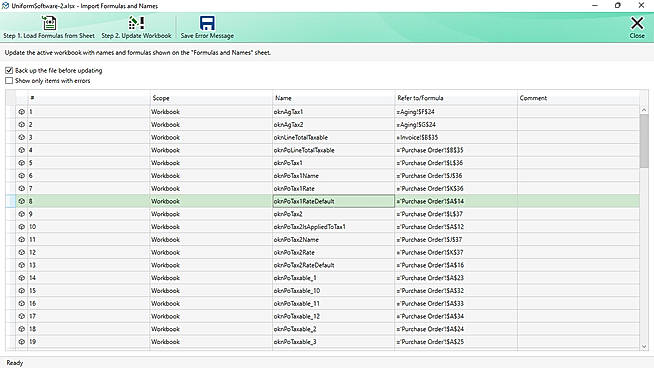This screenshot has height=368, width=654.
Task: Click status icon in row 9
Action: click(x=22, y=214)
